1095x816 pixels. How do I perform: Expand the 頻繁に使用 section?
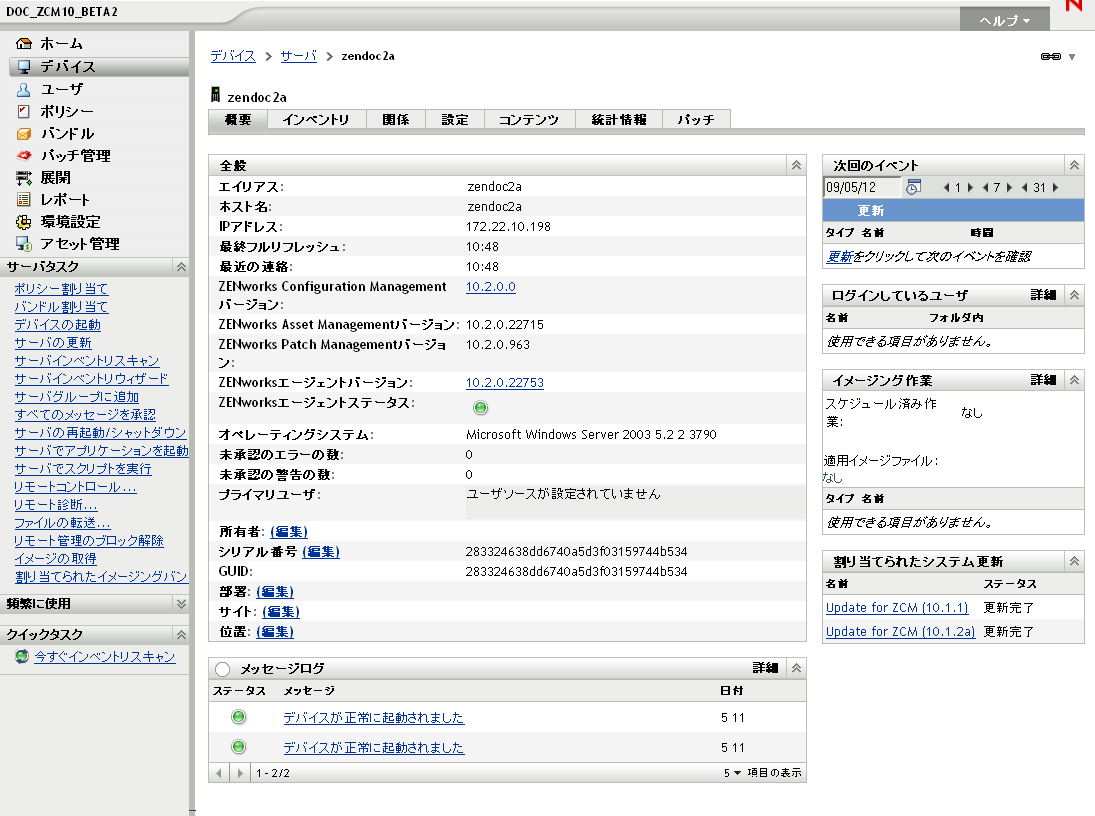(x=180, y=604)
